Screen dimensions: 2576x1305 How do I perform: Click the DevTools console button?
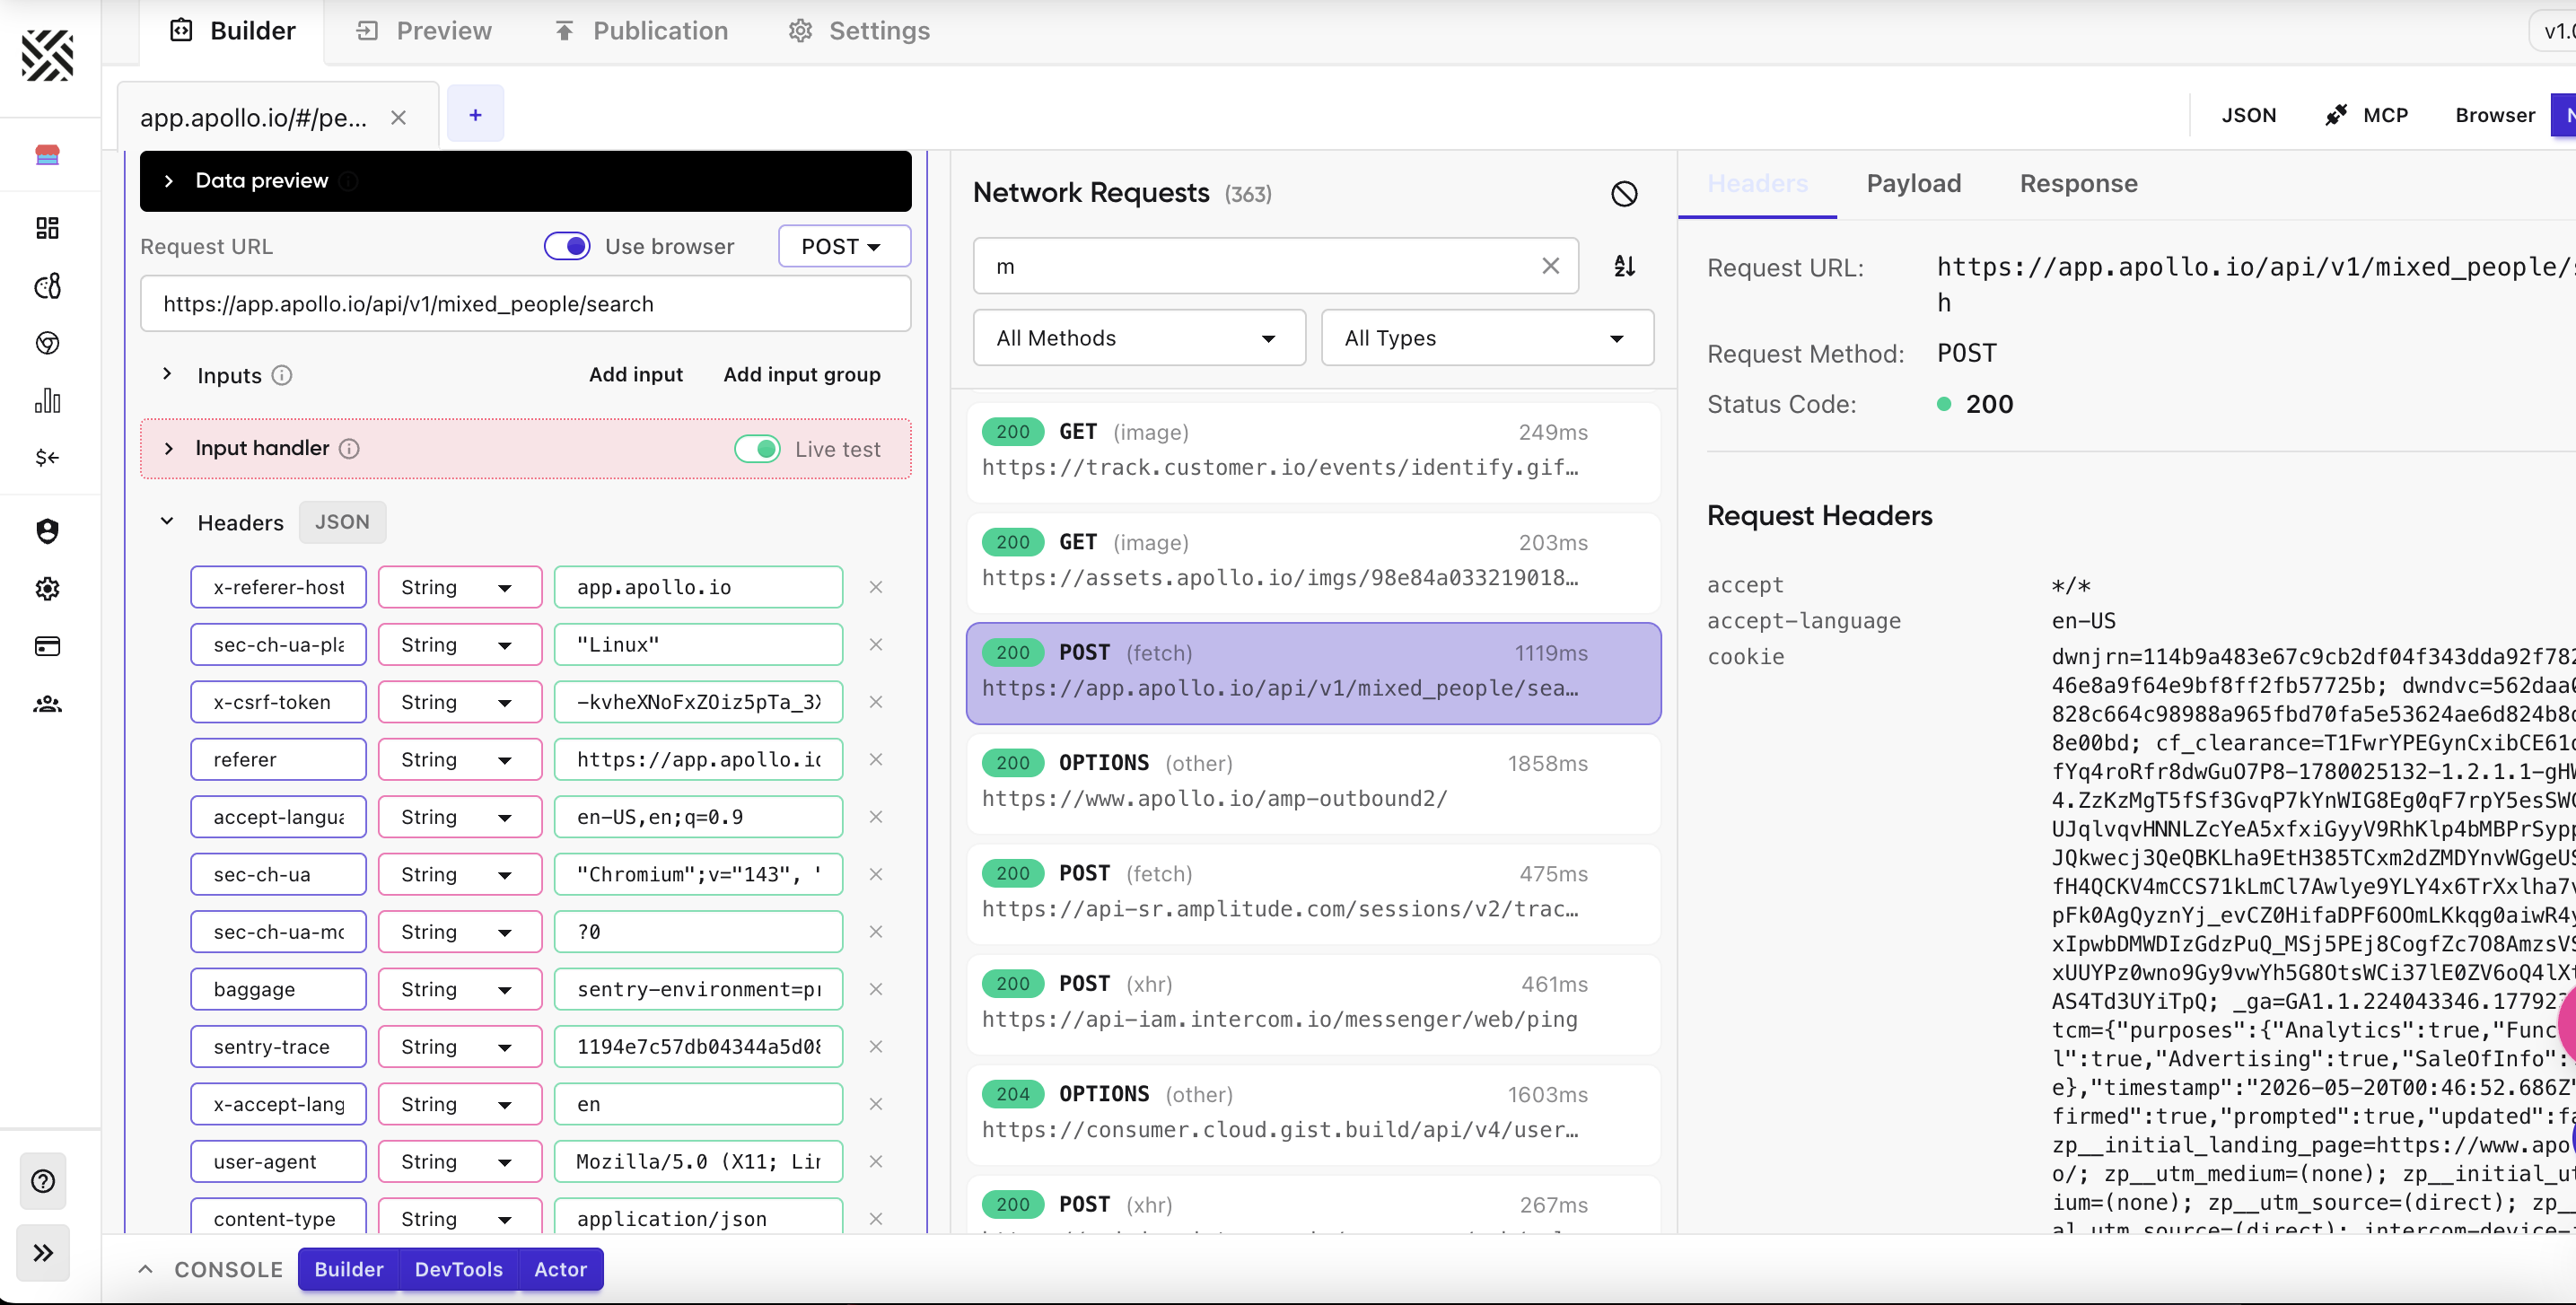458,1269
